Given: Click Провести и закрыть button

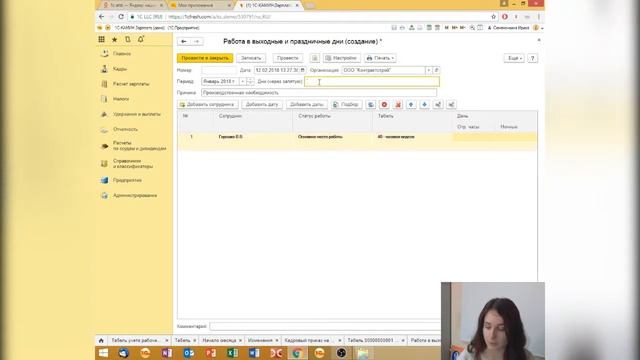Looking at the screenshot, I should [x=205, y=58].
